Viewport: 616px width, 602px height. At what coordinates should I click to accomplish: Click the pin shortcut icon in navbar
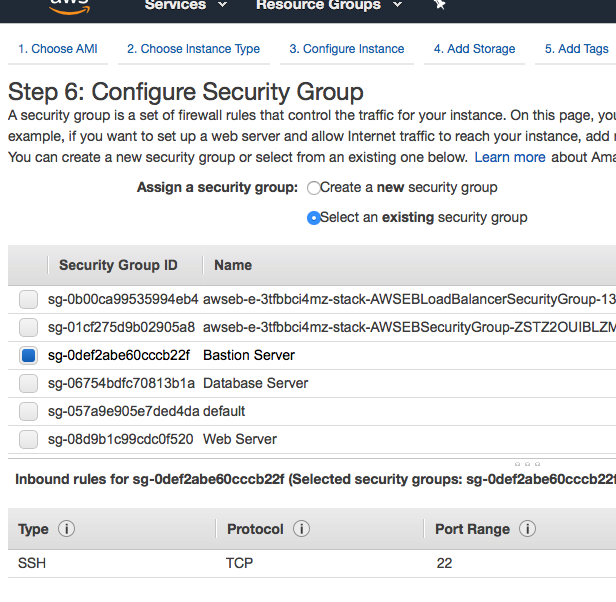click(x=439, y=5)
